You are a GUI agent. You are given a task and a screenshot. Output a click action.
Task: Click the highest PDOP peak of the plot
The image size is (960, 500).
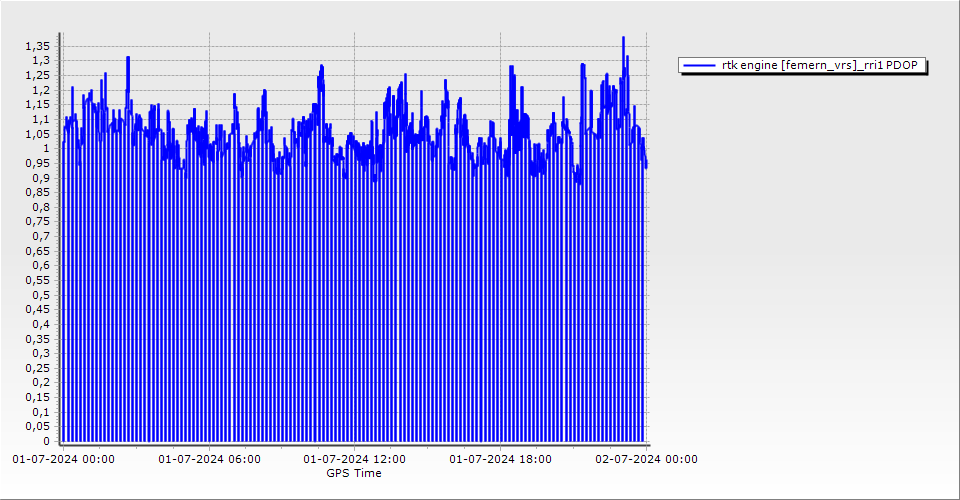pyautogui.click(x=623, y=38)
